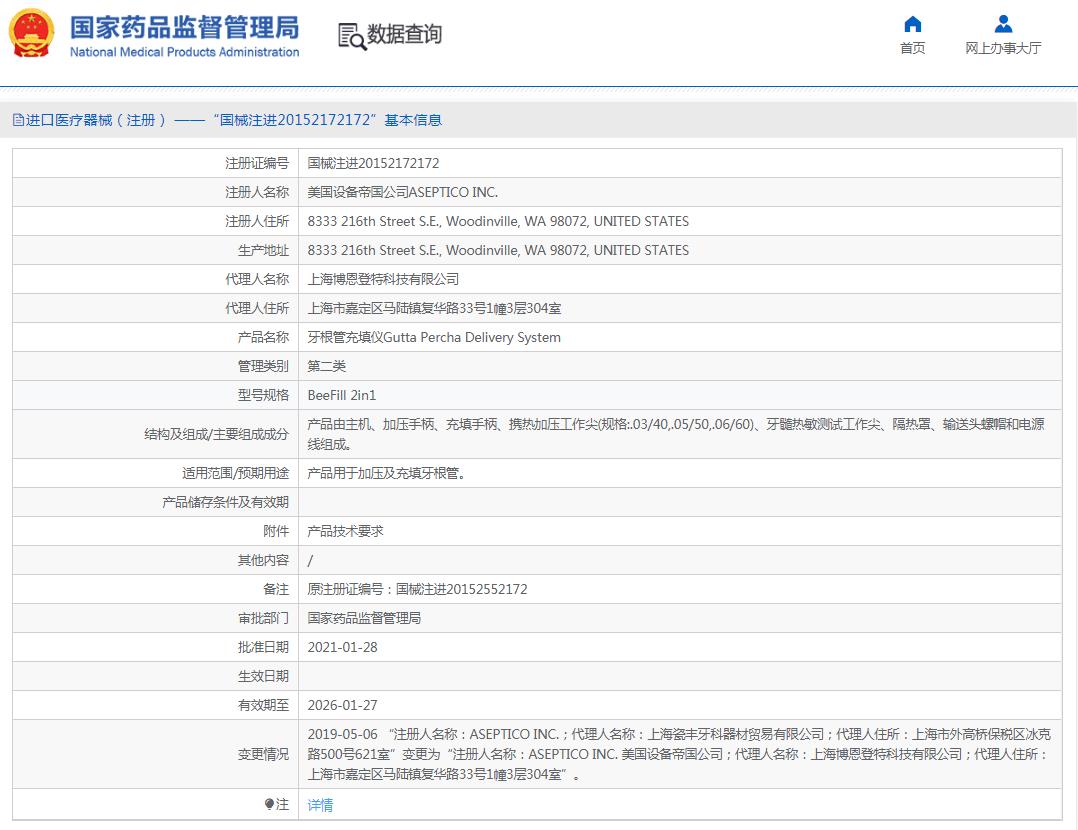
Task: Click page heading 进口医疗器械（注册）基本信息
Action: 234,120
